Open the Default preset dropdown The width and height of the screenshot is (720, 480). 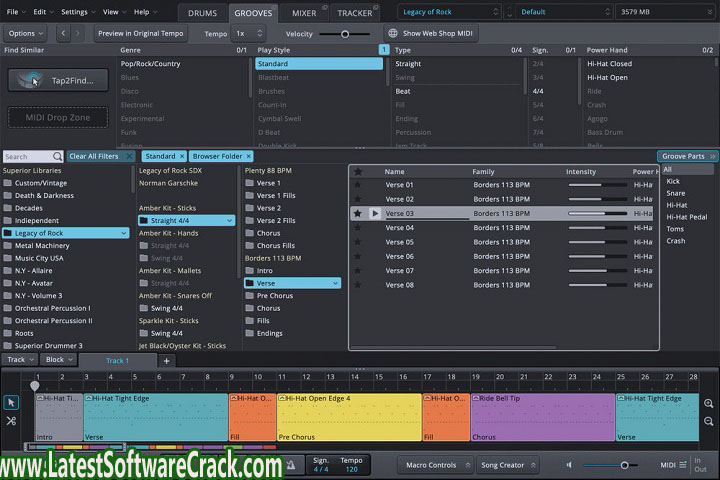pyautogui.click(x=564, y=12)
